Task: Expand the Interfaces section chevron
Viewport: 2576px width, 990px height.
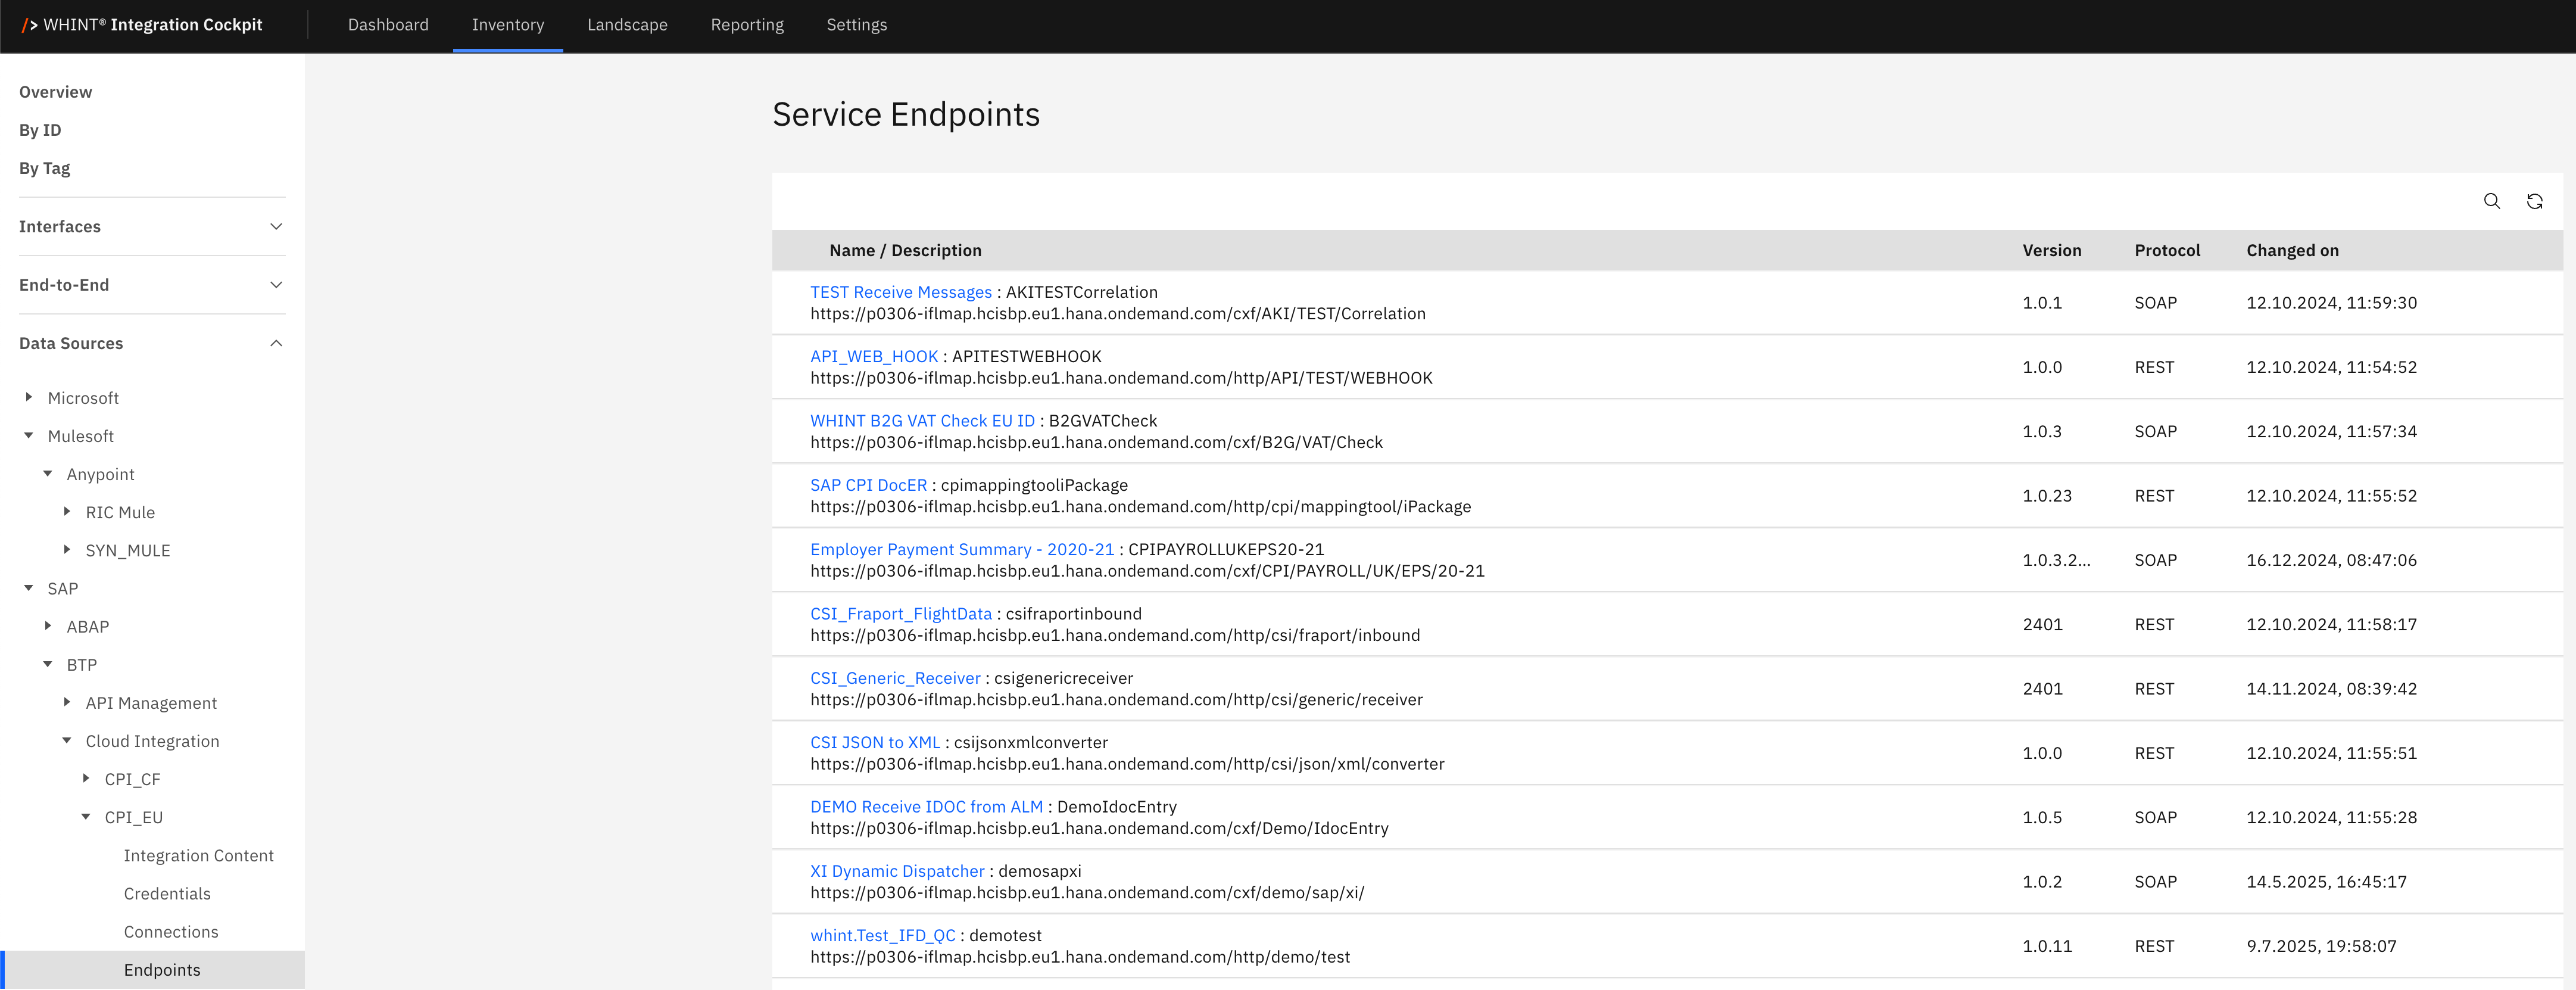Action: (276, 227)
